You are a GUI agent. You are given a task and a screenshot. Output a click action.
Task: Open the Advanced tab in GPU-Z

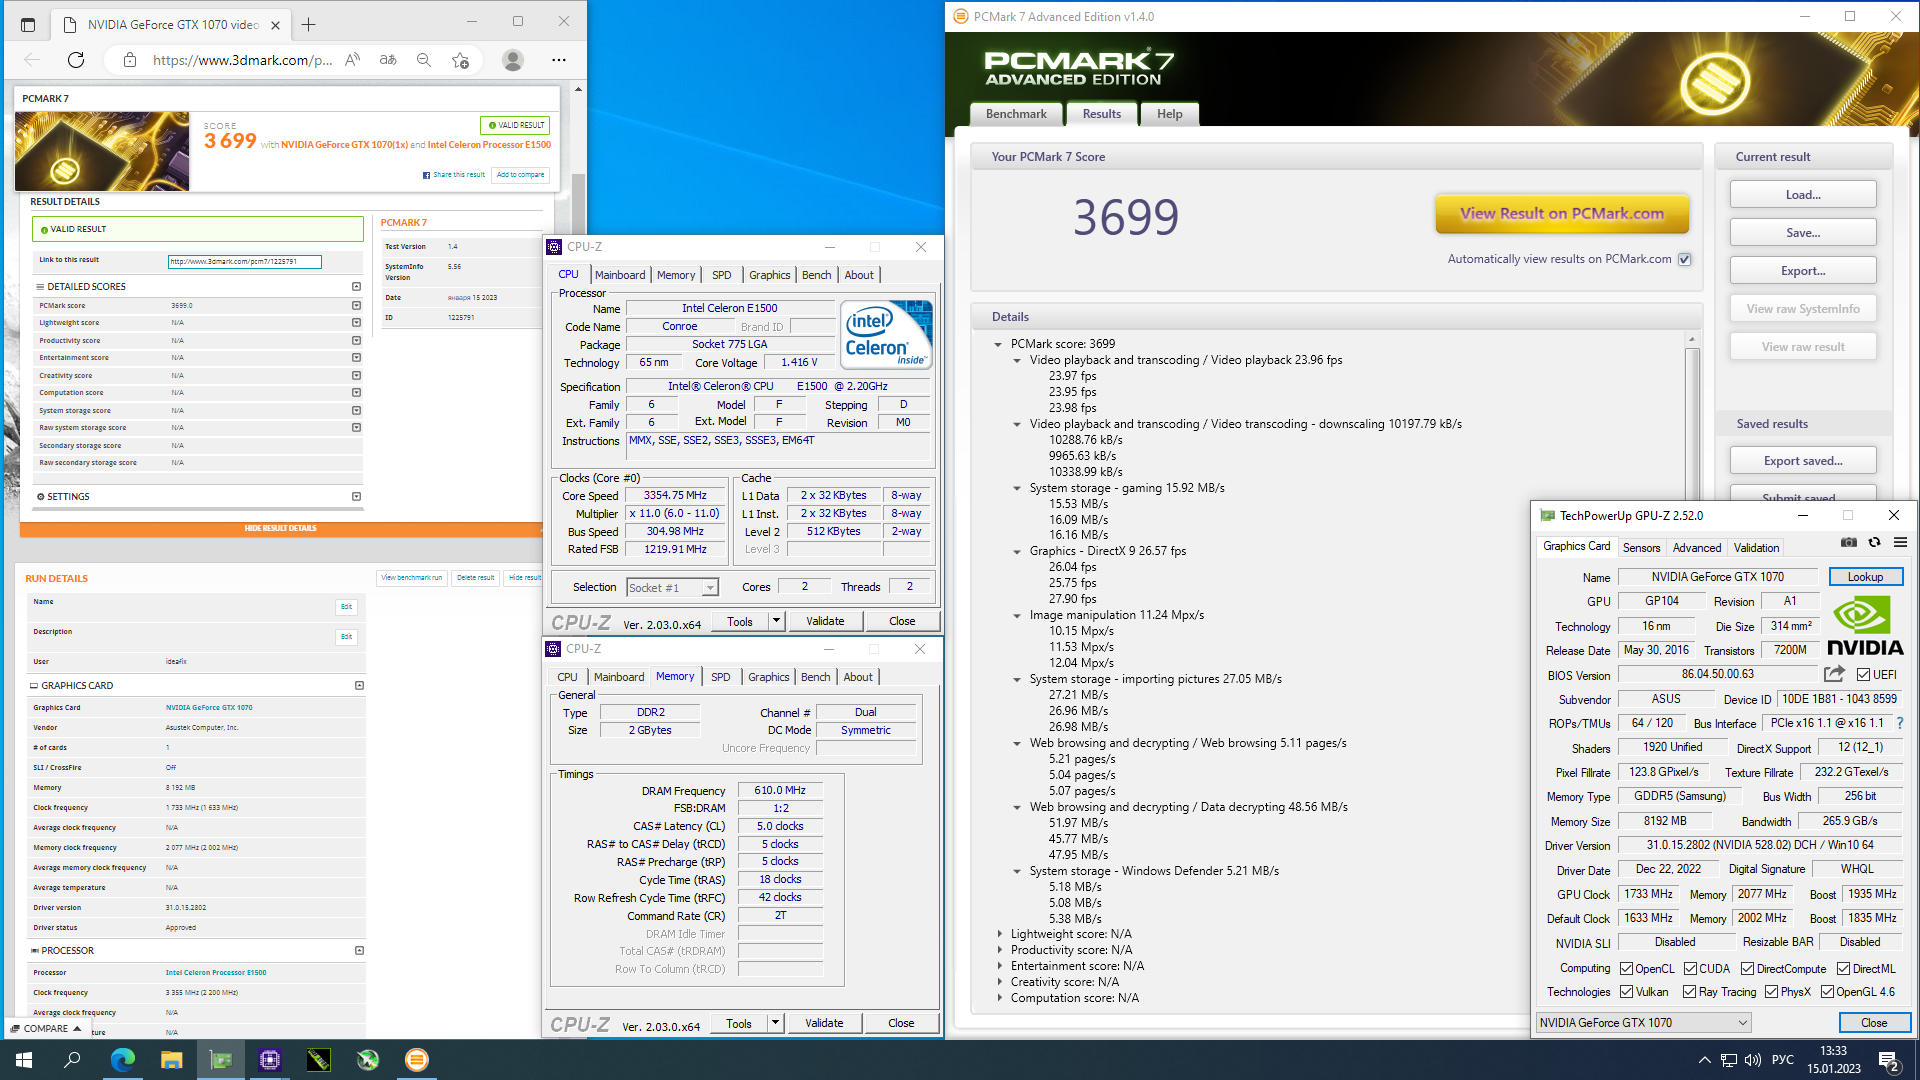[1697, 547]
